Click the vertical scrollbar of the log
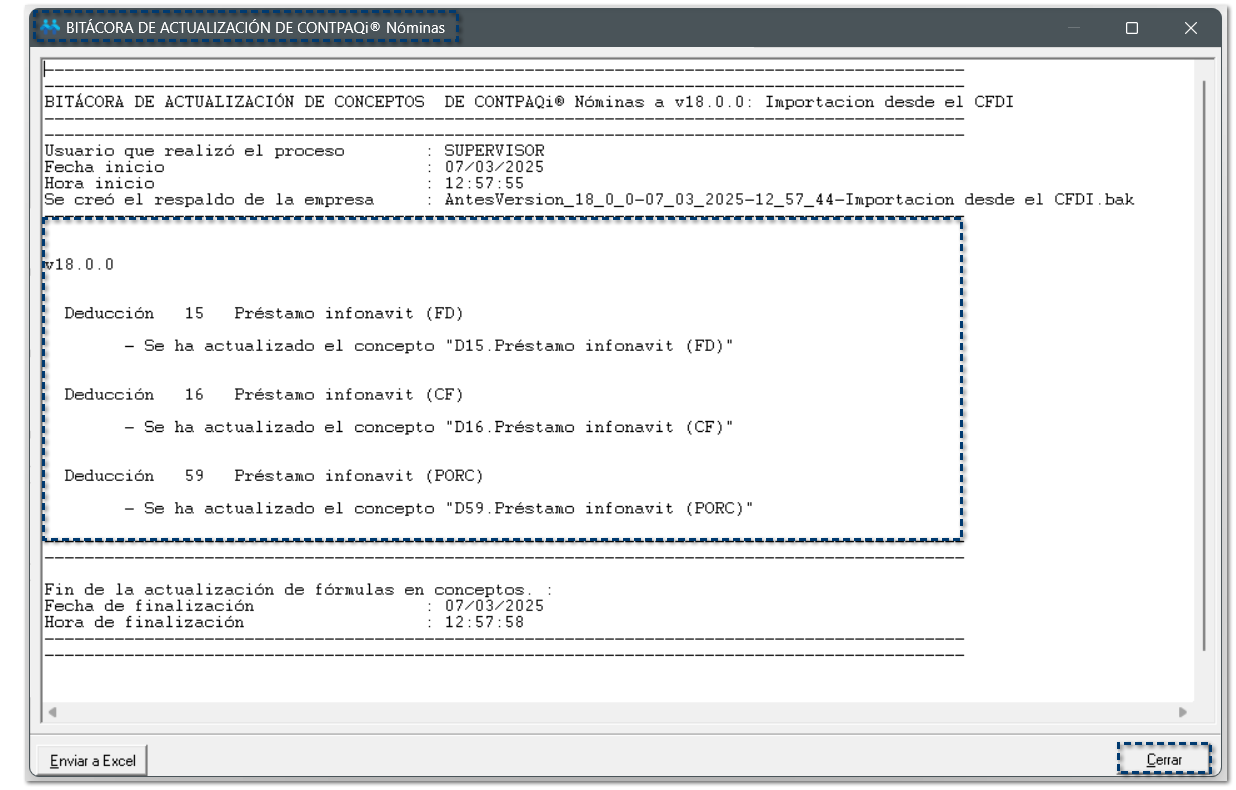The width and height of the screenshot is (1236, 790). 1203,365
